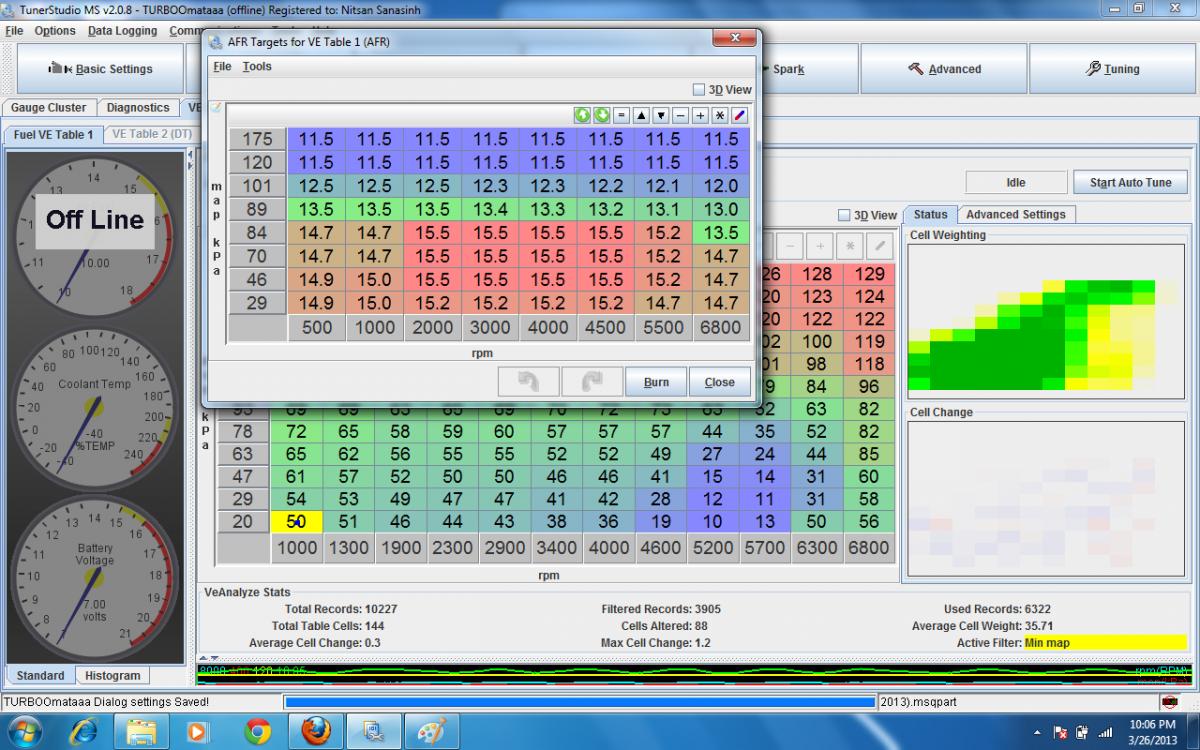This screenshot has width=1200, height=750.
Task: Switch to the Histogram tab
Action: click(112, 675)
